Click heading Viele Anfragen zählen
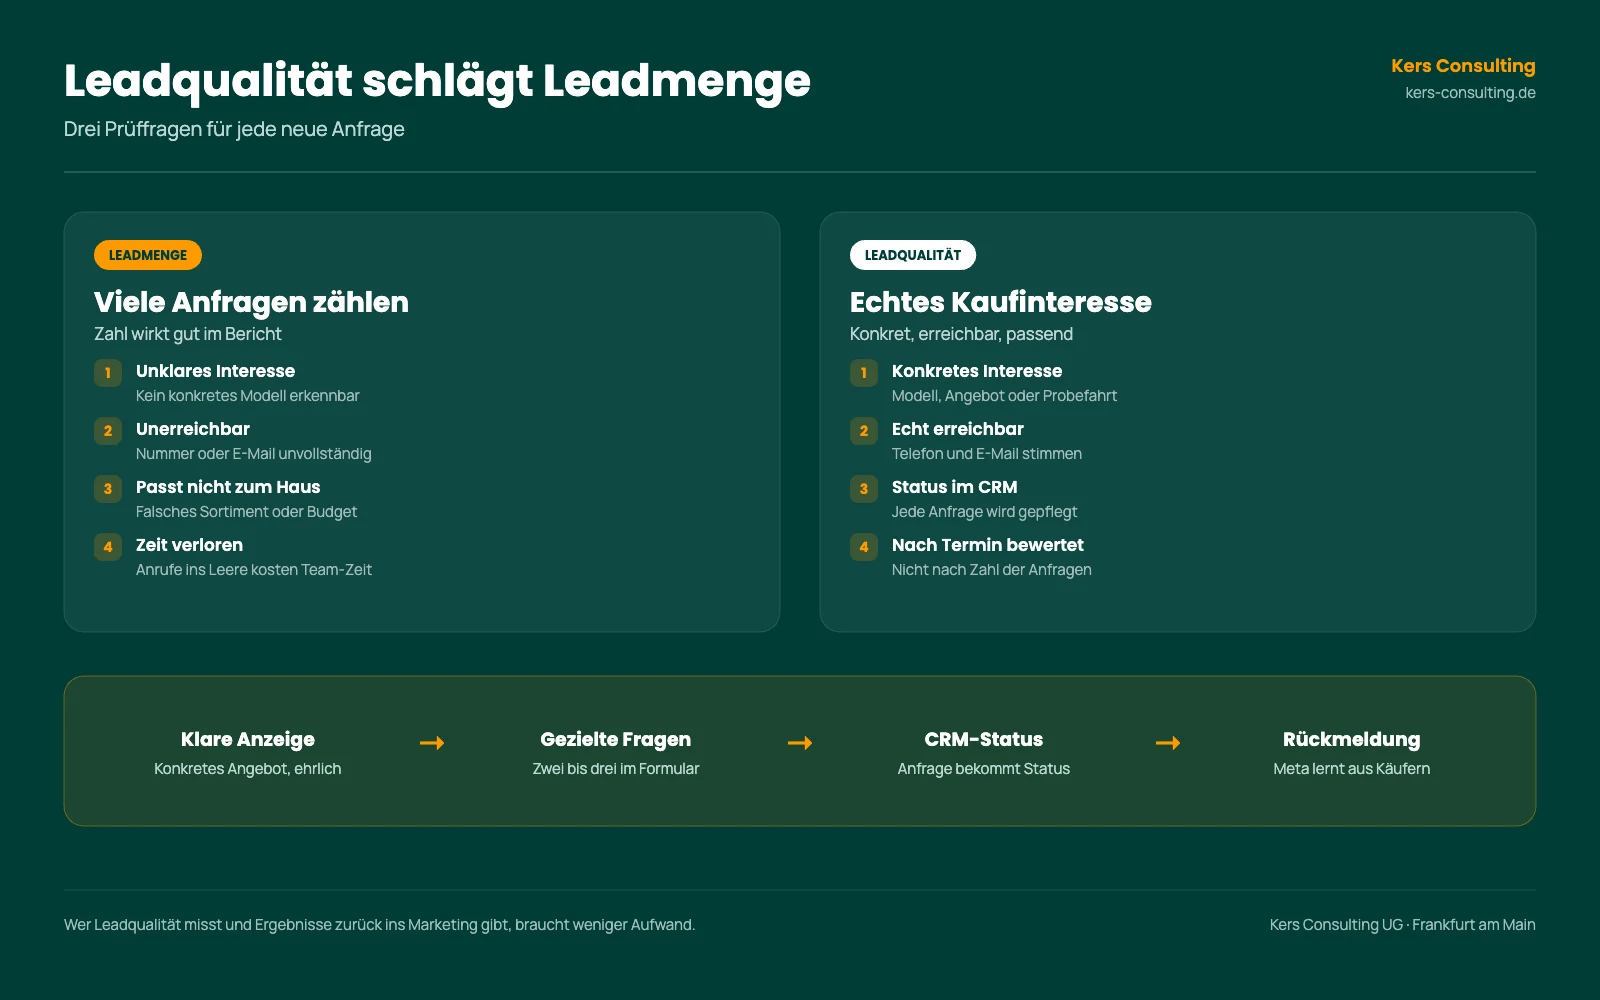 [x=251, y=302]
